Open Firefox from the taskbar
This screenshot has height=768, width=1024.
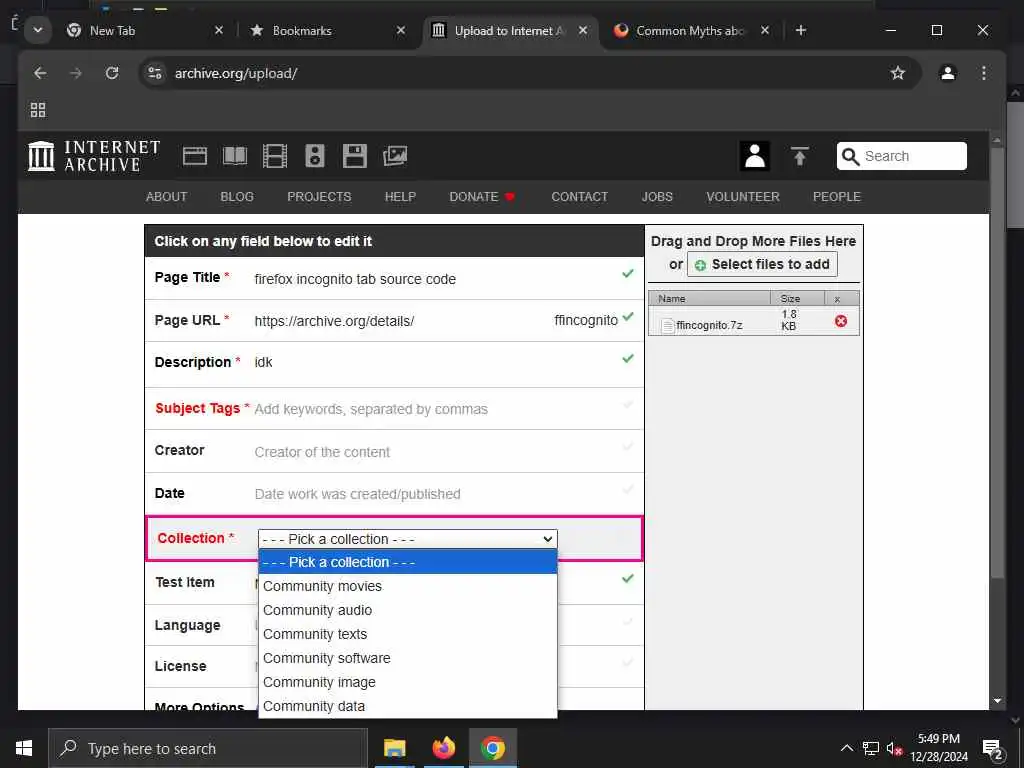(x=443, y=748)
